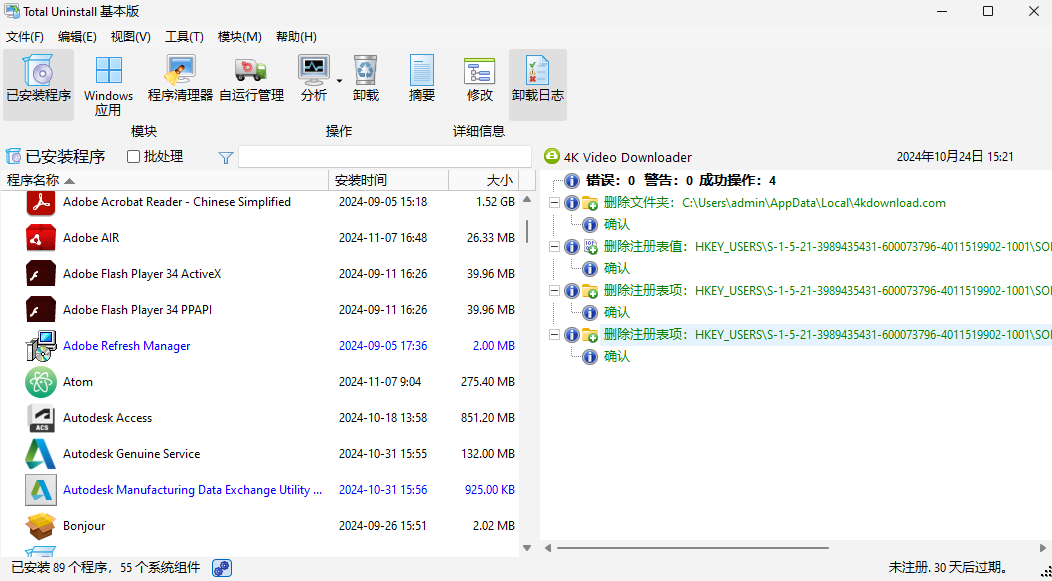Image resolution: width=1052 pixels, height=581 pixels.
Task: Collapse the highlighted last 删除注册表项 node
Action: [x=554, y=335]
